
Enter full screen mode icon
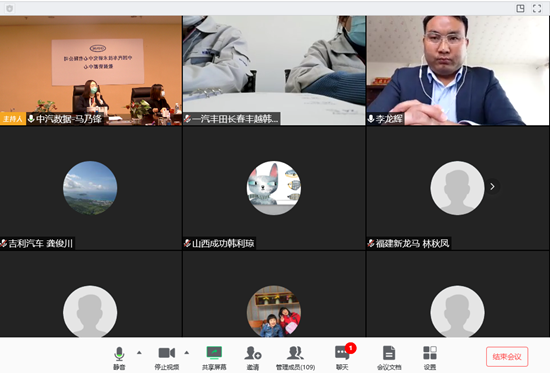tap(537, 8)
